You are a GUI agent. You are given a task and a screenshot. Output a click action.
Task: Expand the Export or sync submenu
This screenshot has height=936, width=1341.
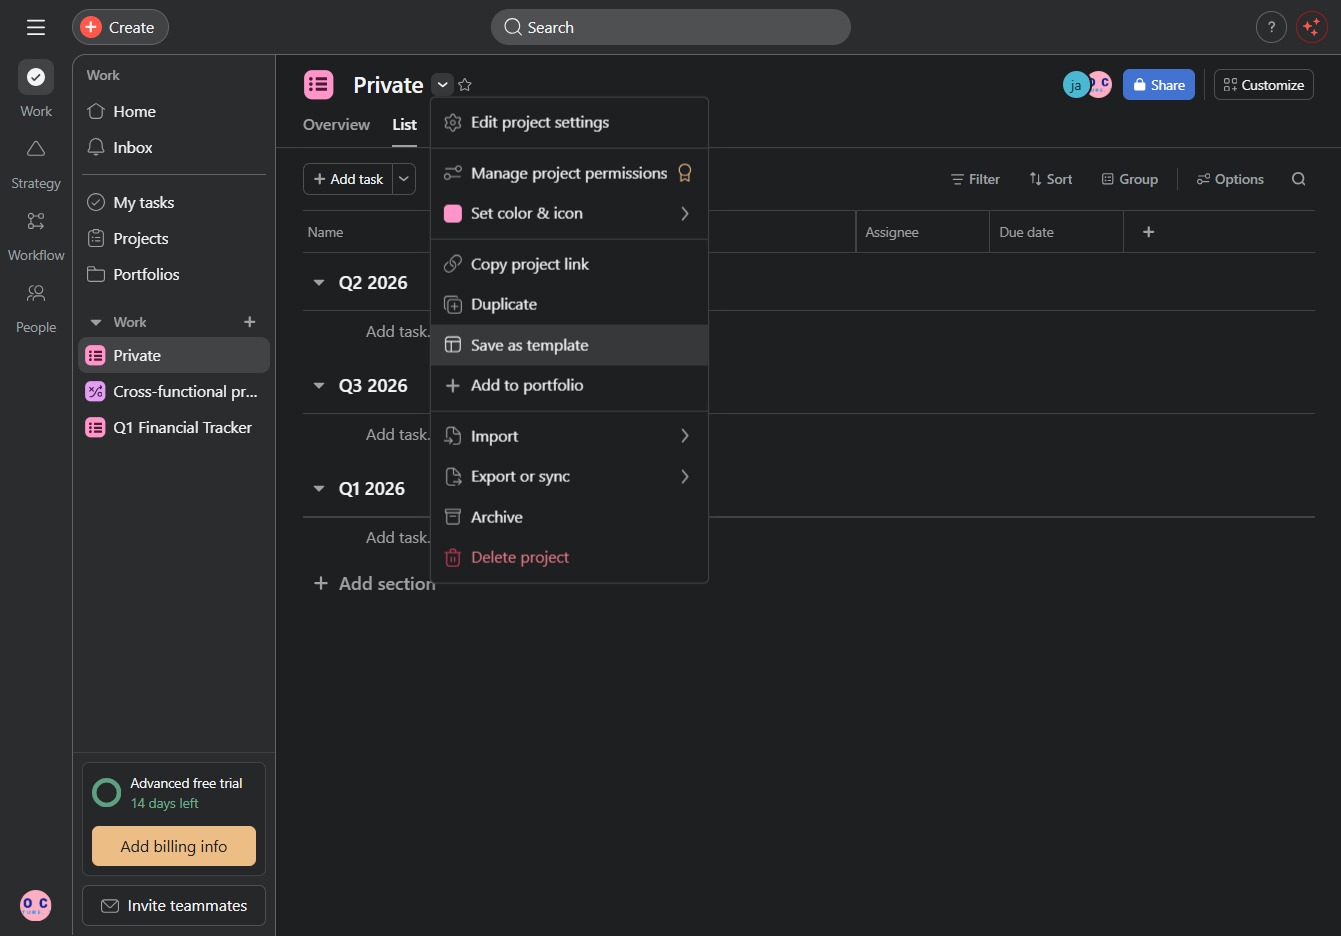pyautogui.click(x=684, y=477)
